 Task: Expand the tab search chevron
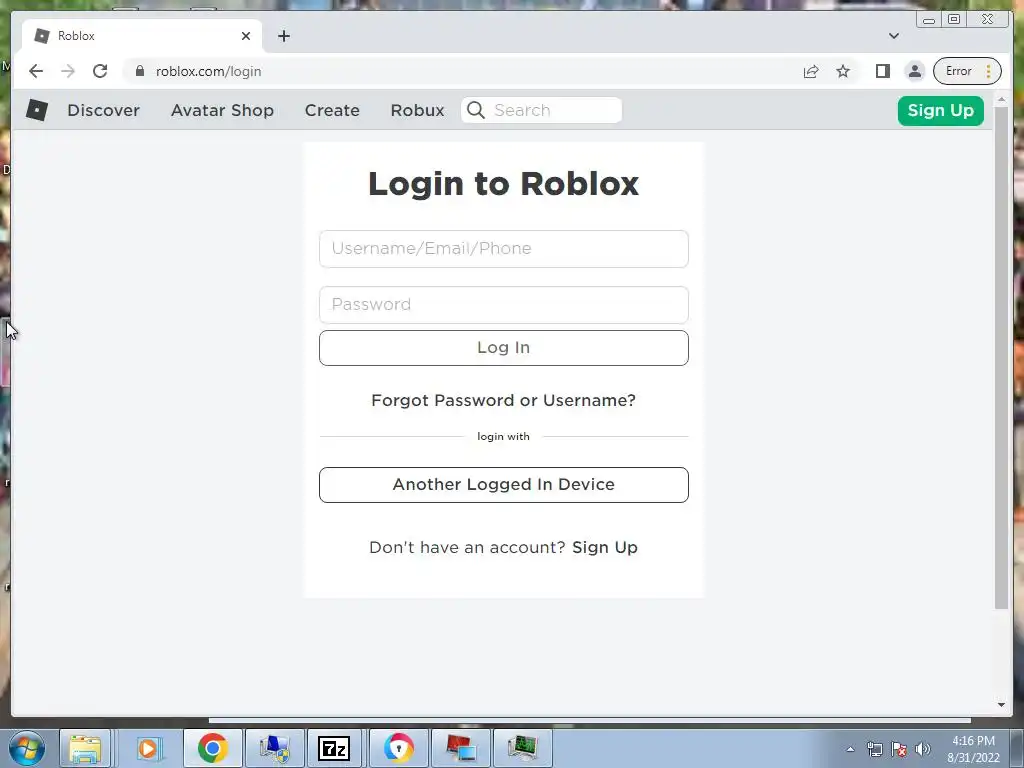893,36
